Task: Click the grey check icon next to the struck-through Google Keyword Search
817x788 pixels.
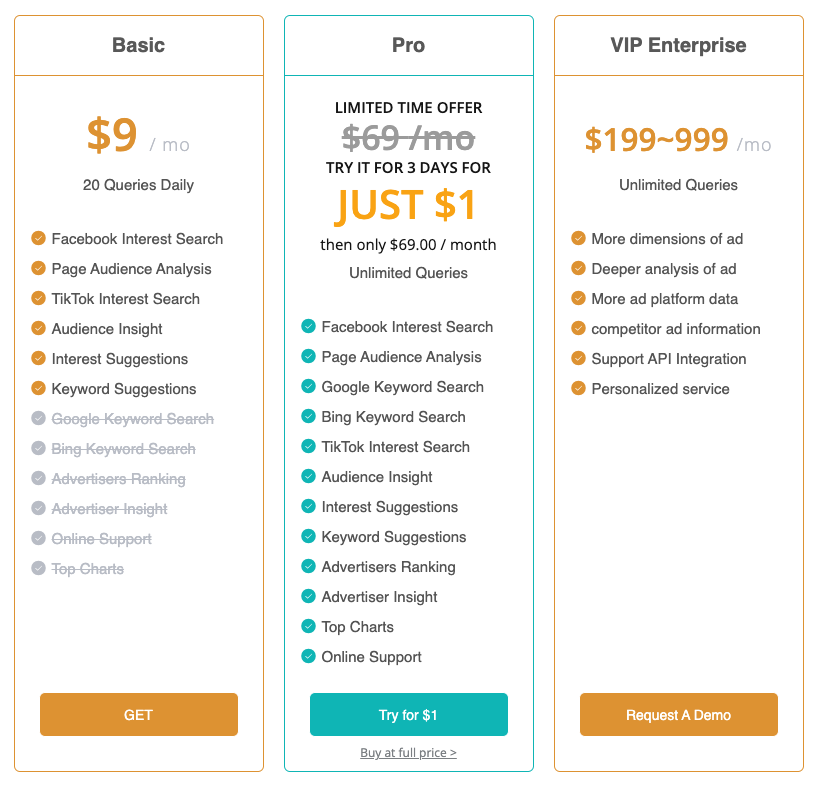Action: click(x=39, y=419)
